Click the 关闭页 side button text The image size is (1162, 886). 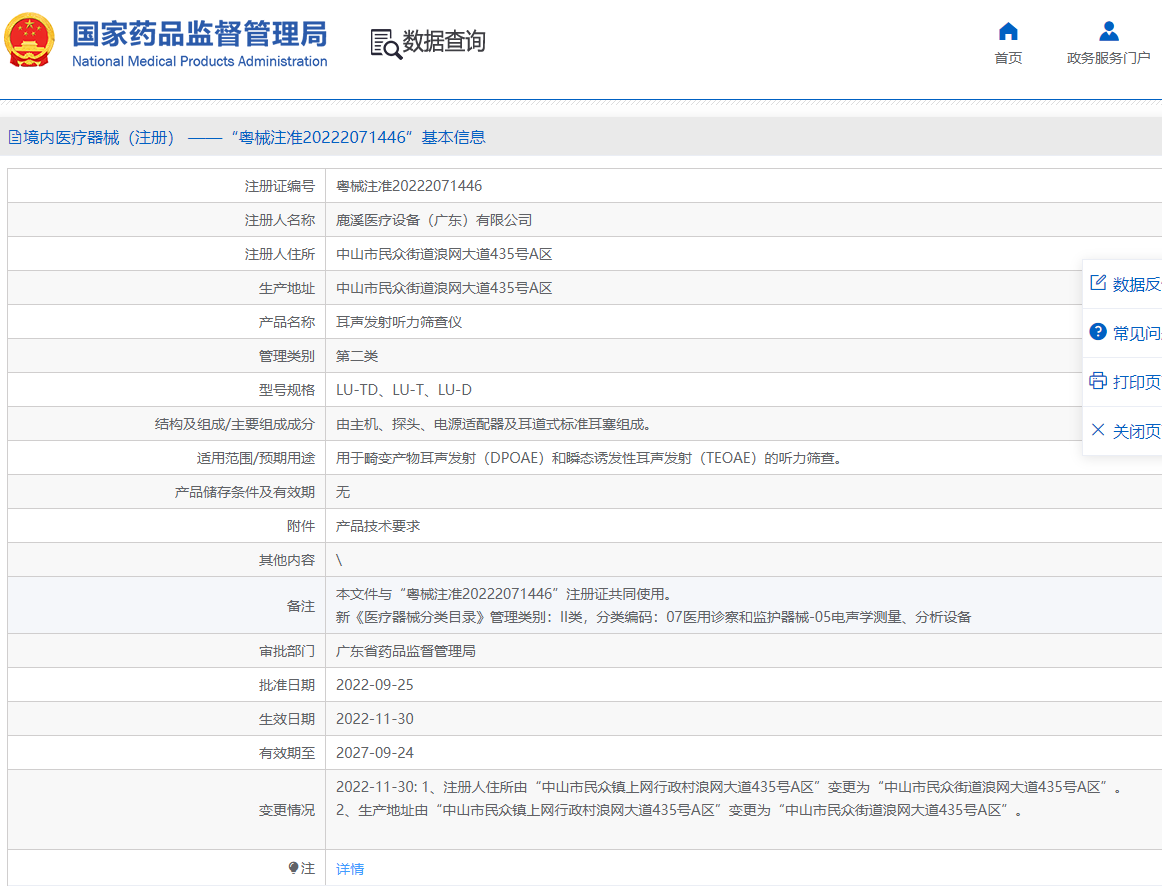(1137, 431)
